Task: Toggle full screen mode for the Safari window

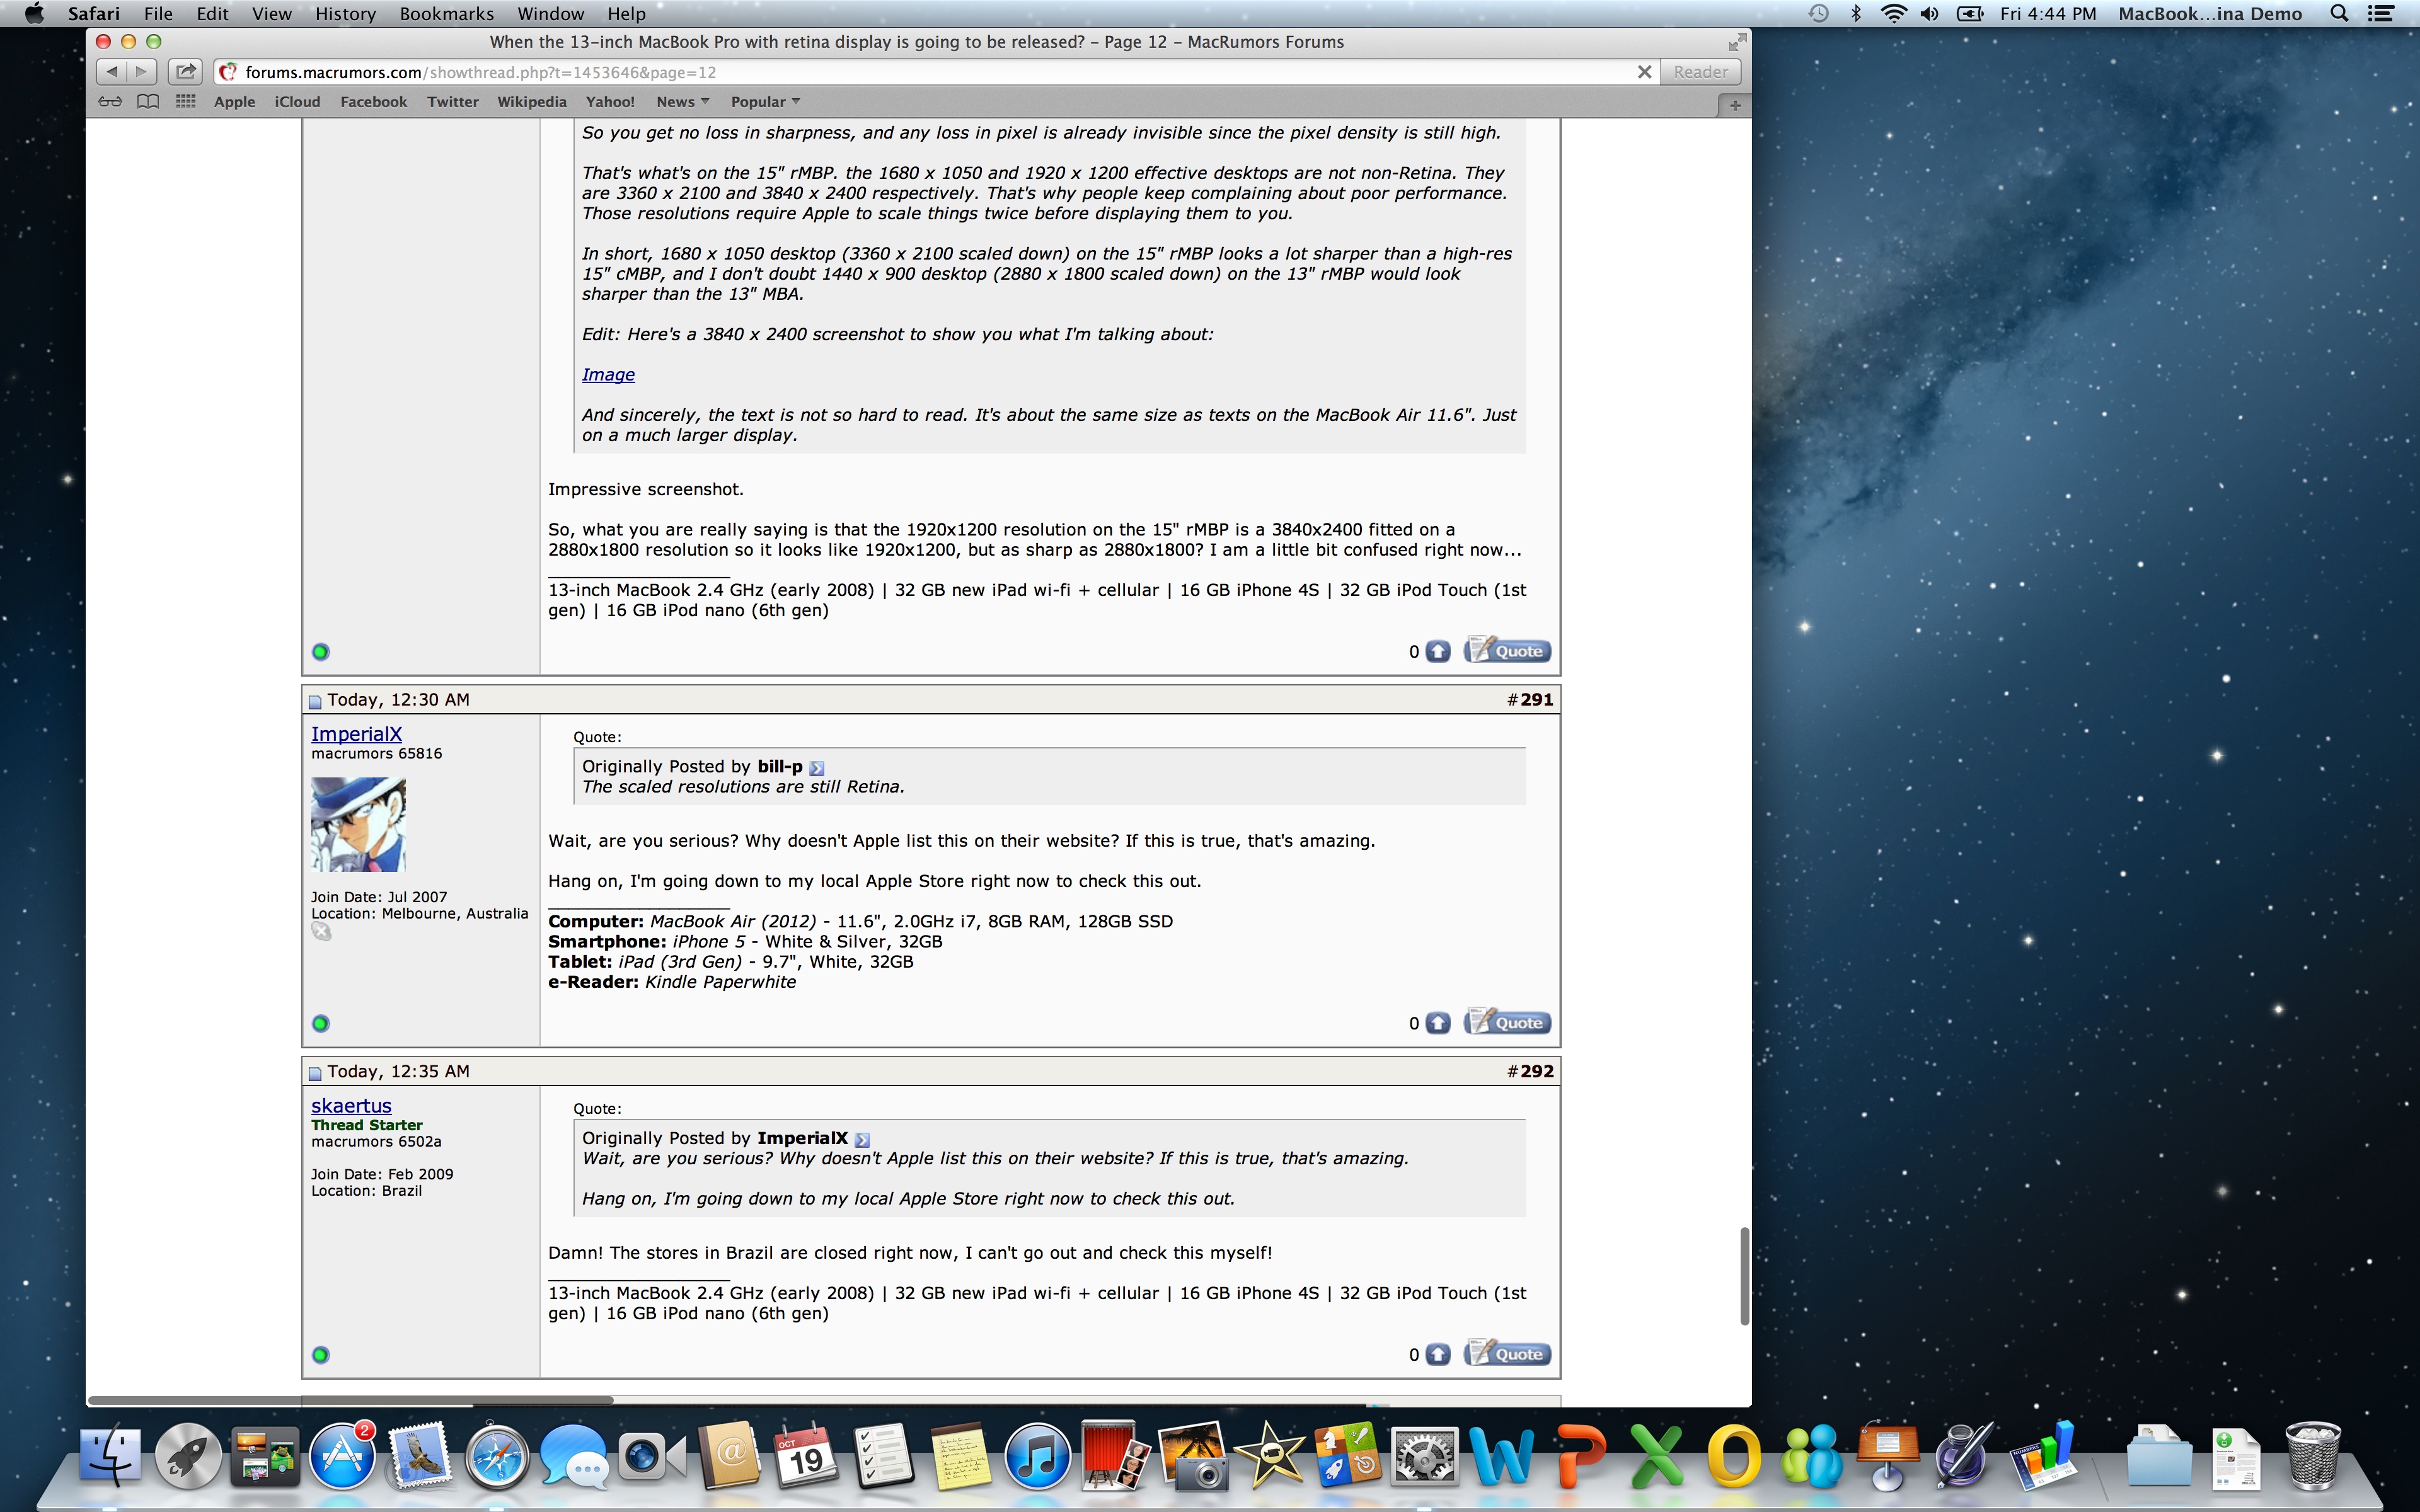Action: [x=1737, y=42]
